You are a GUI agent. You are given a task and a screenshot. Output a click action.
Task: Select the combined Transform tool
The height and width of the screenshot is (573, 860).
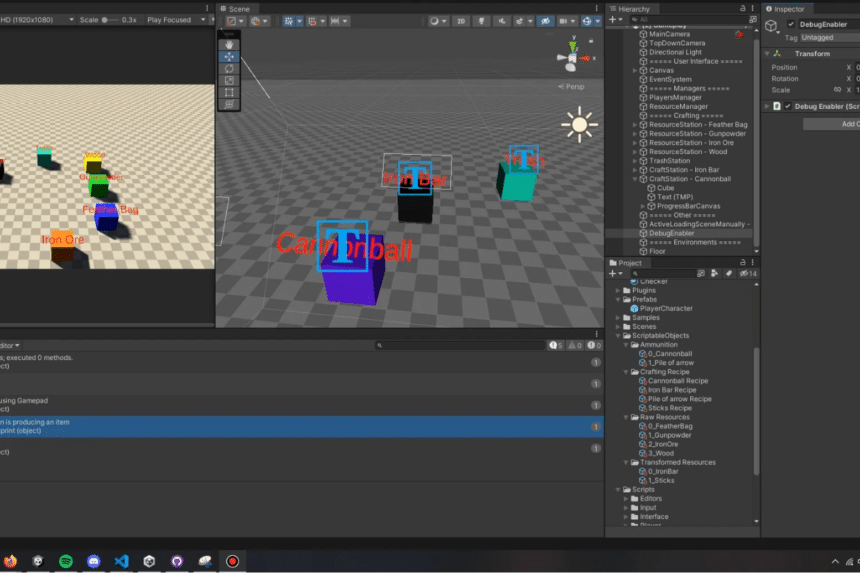click(229, 104)
